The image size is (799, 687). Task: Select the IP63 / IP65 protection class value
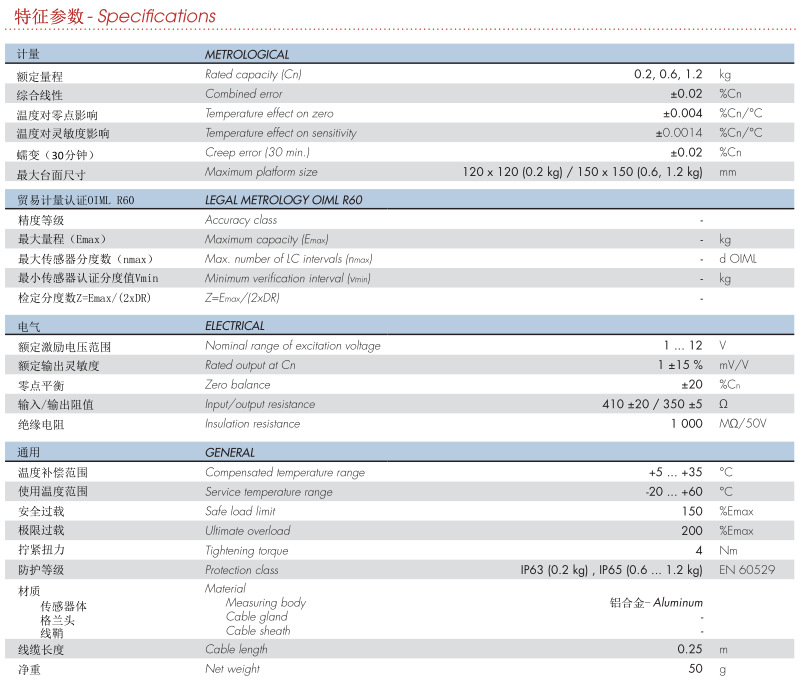click(x=611, y=570)
